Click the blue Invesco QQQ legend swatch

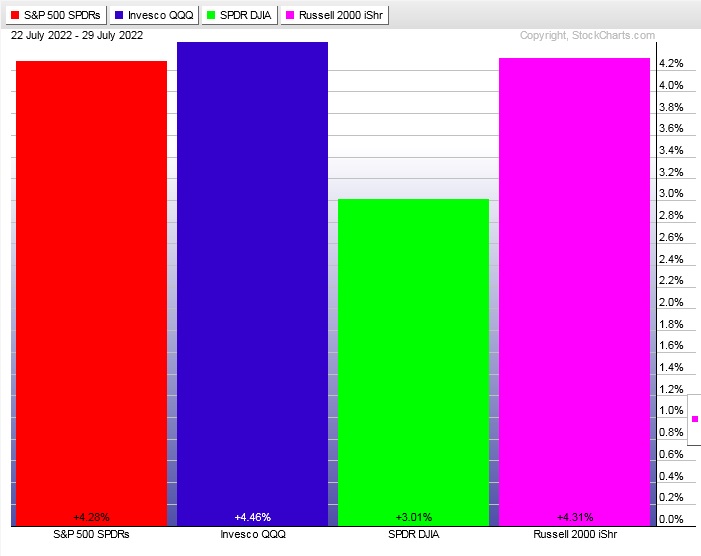(119, 15)
